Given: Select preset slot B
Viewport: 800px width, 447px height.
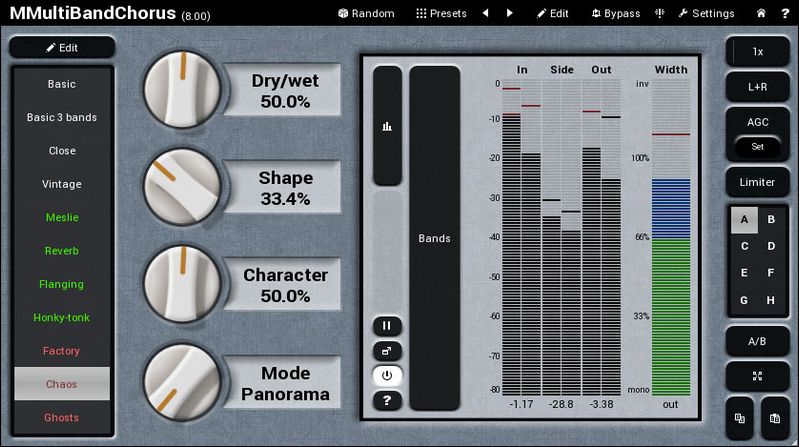Looking at the screenshot, I should pos(771,219).
